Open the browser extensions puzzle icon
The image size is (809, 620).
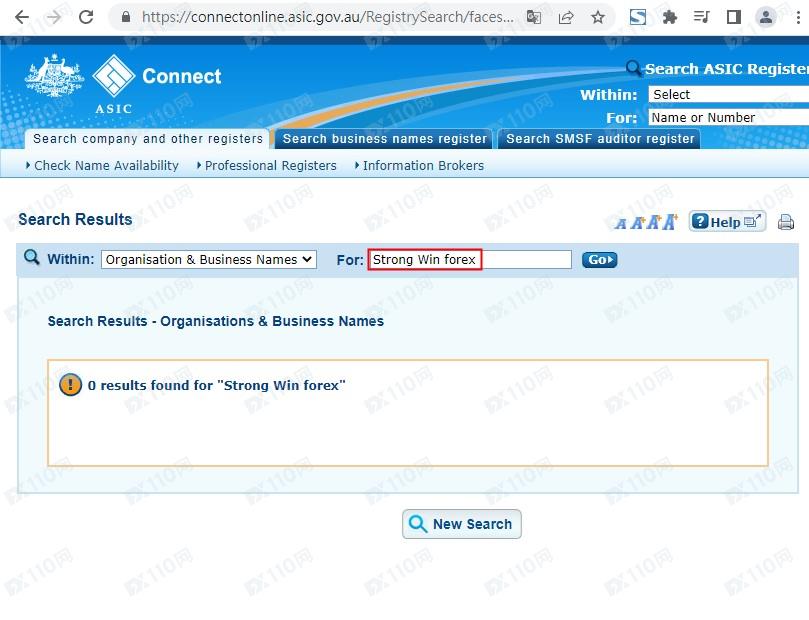click(x=670, y=17)
